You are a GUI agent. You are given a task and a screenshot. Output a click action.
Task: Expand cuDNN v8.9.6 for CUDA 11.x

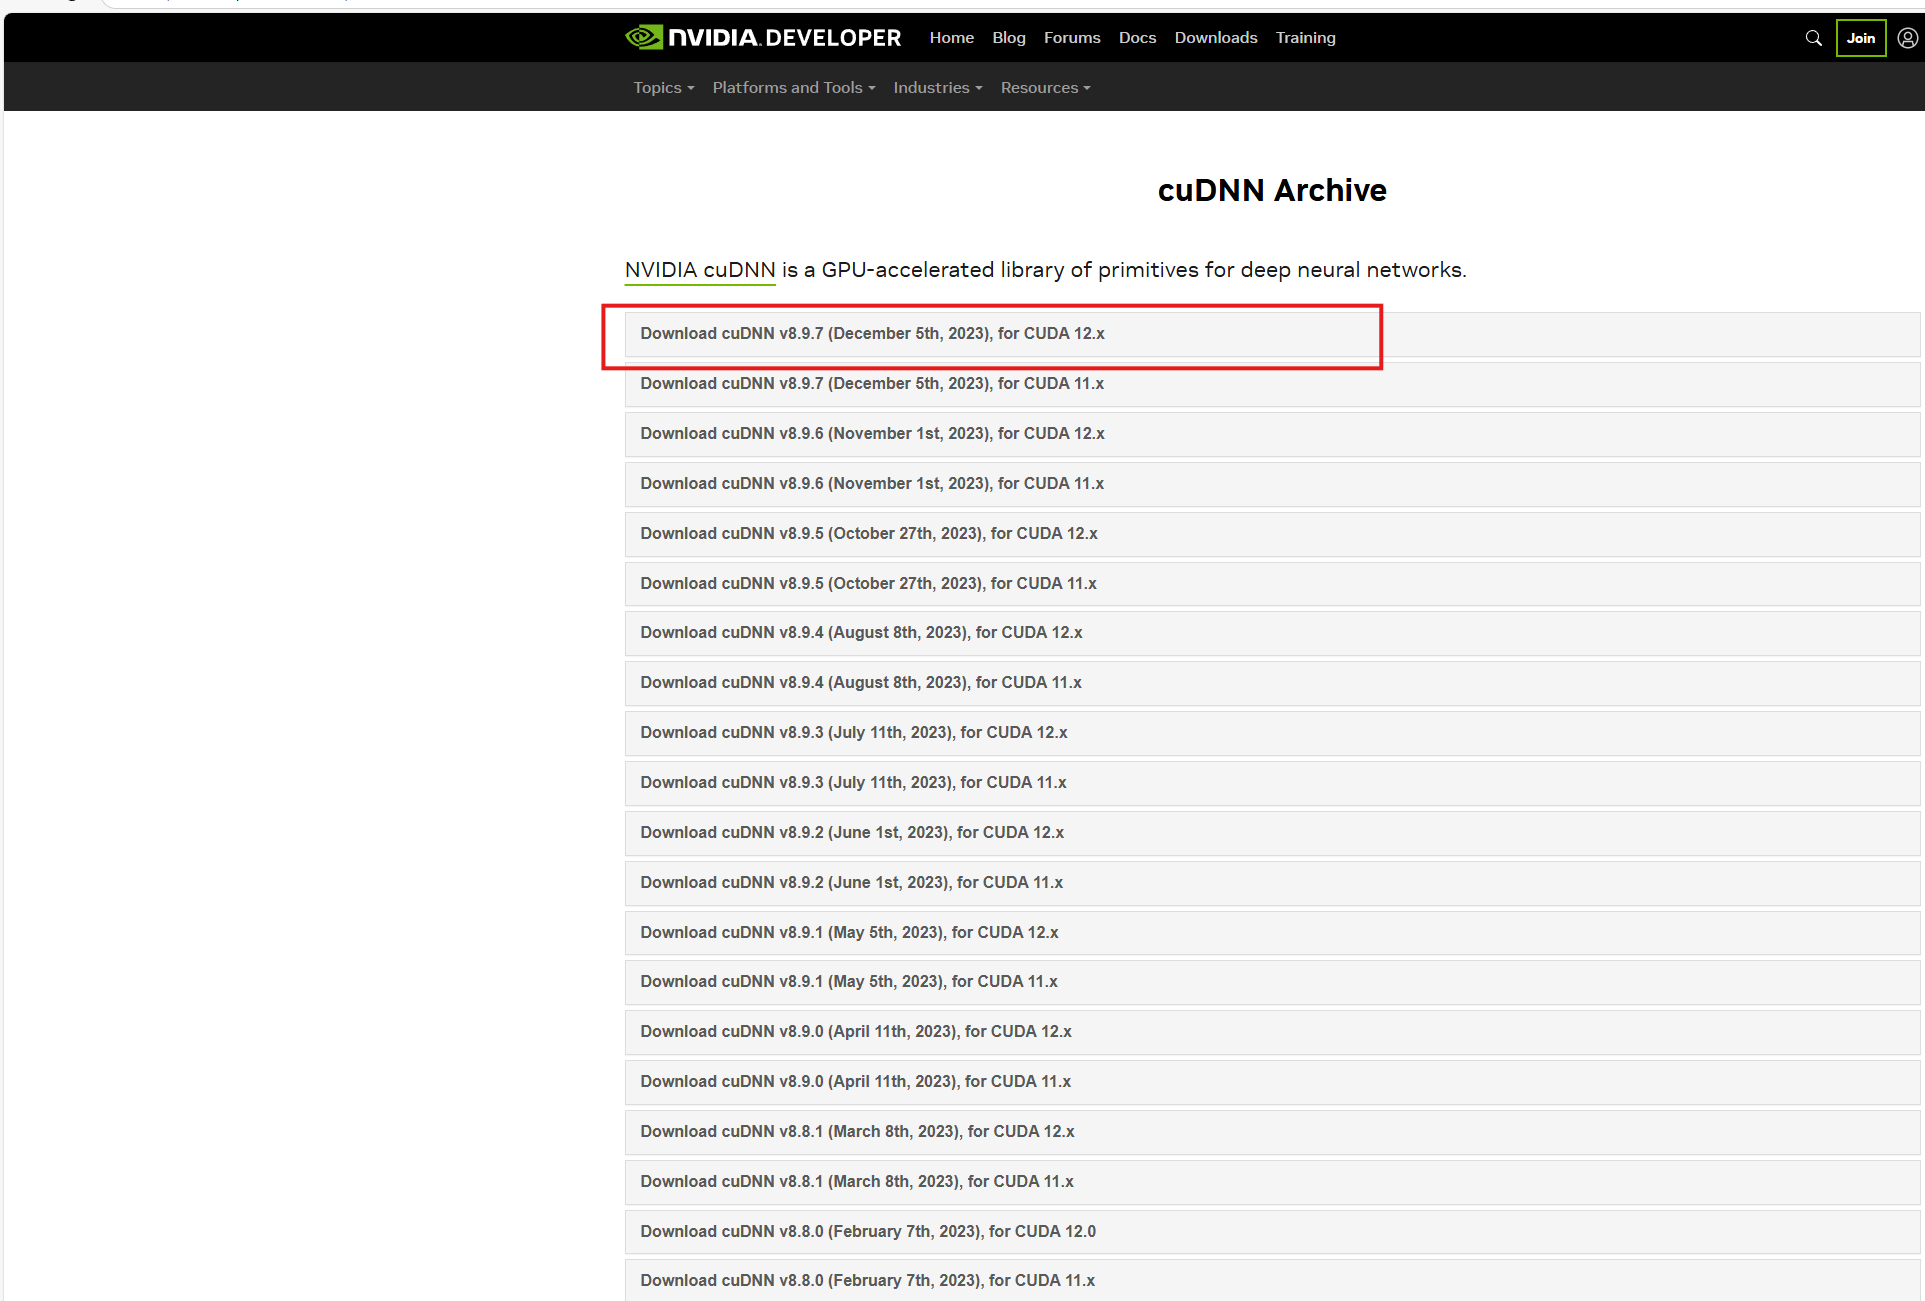1272,484
